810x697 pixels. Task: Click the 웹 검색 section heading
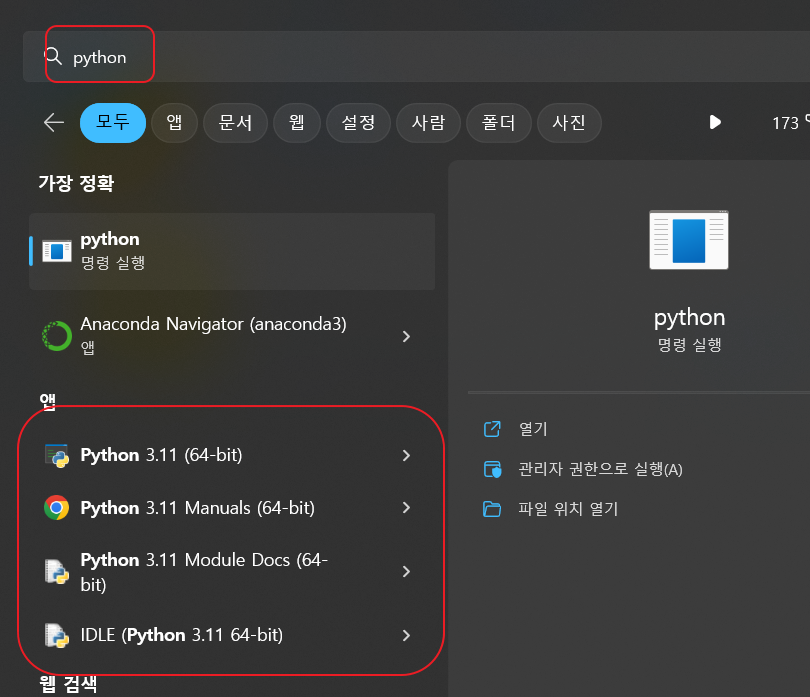pos(68,684)
